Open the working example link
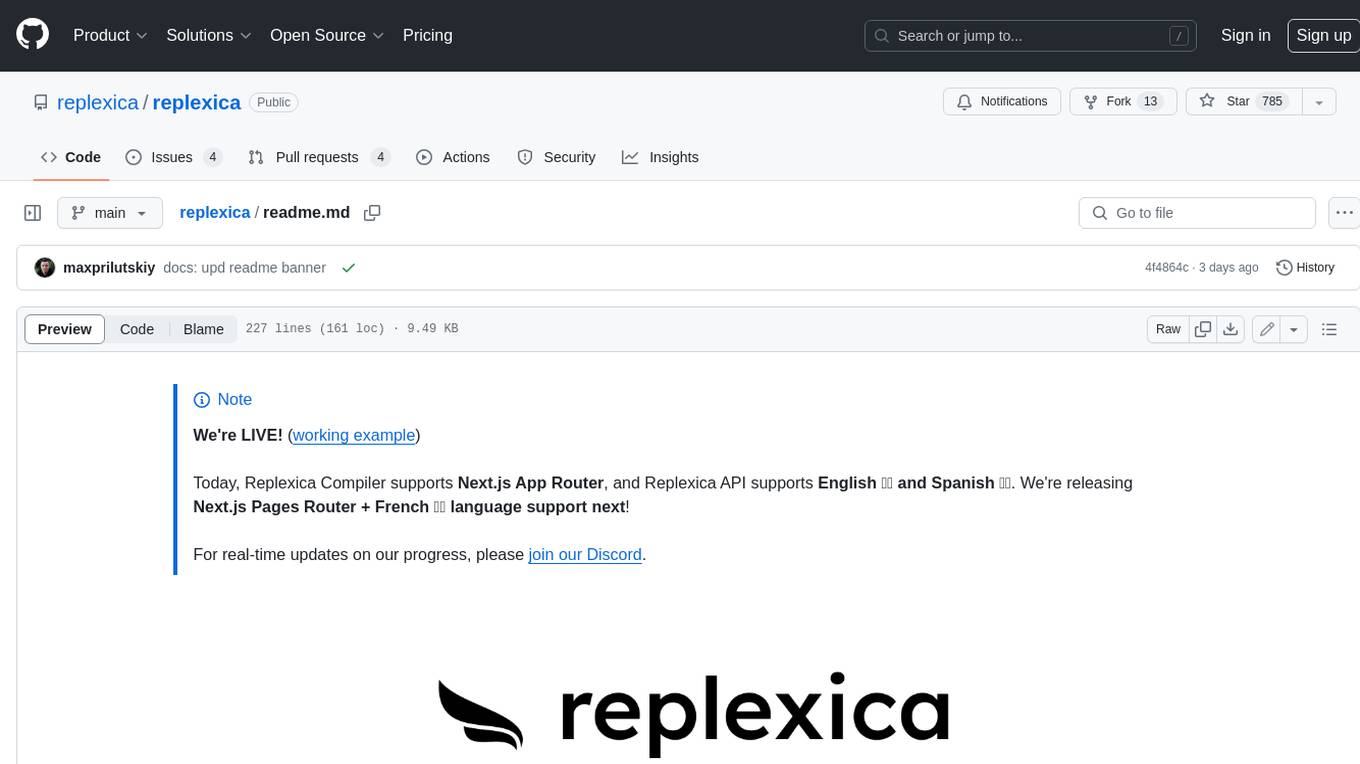Image resolution: width=1360 pixels, height=764 pixels. (354, 435)
